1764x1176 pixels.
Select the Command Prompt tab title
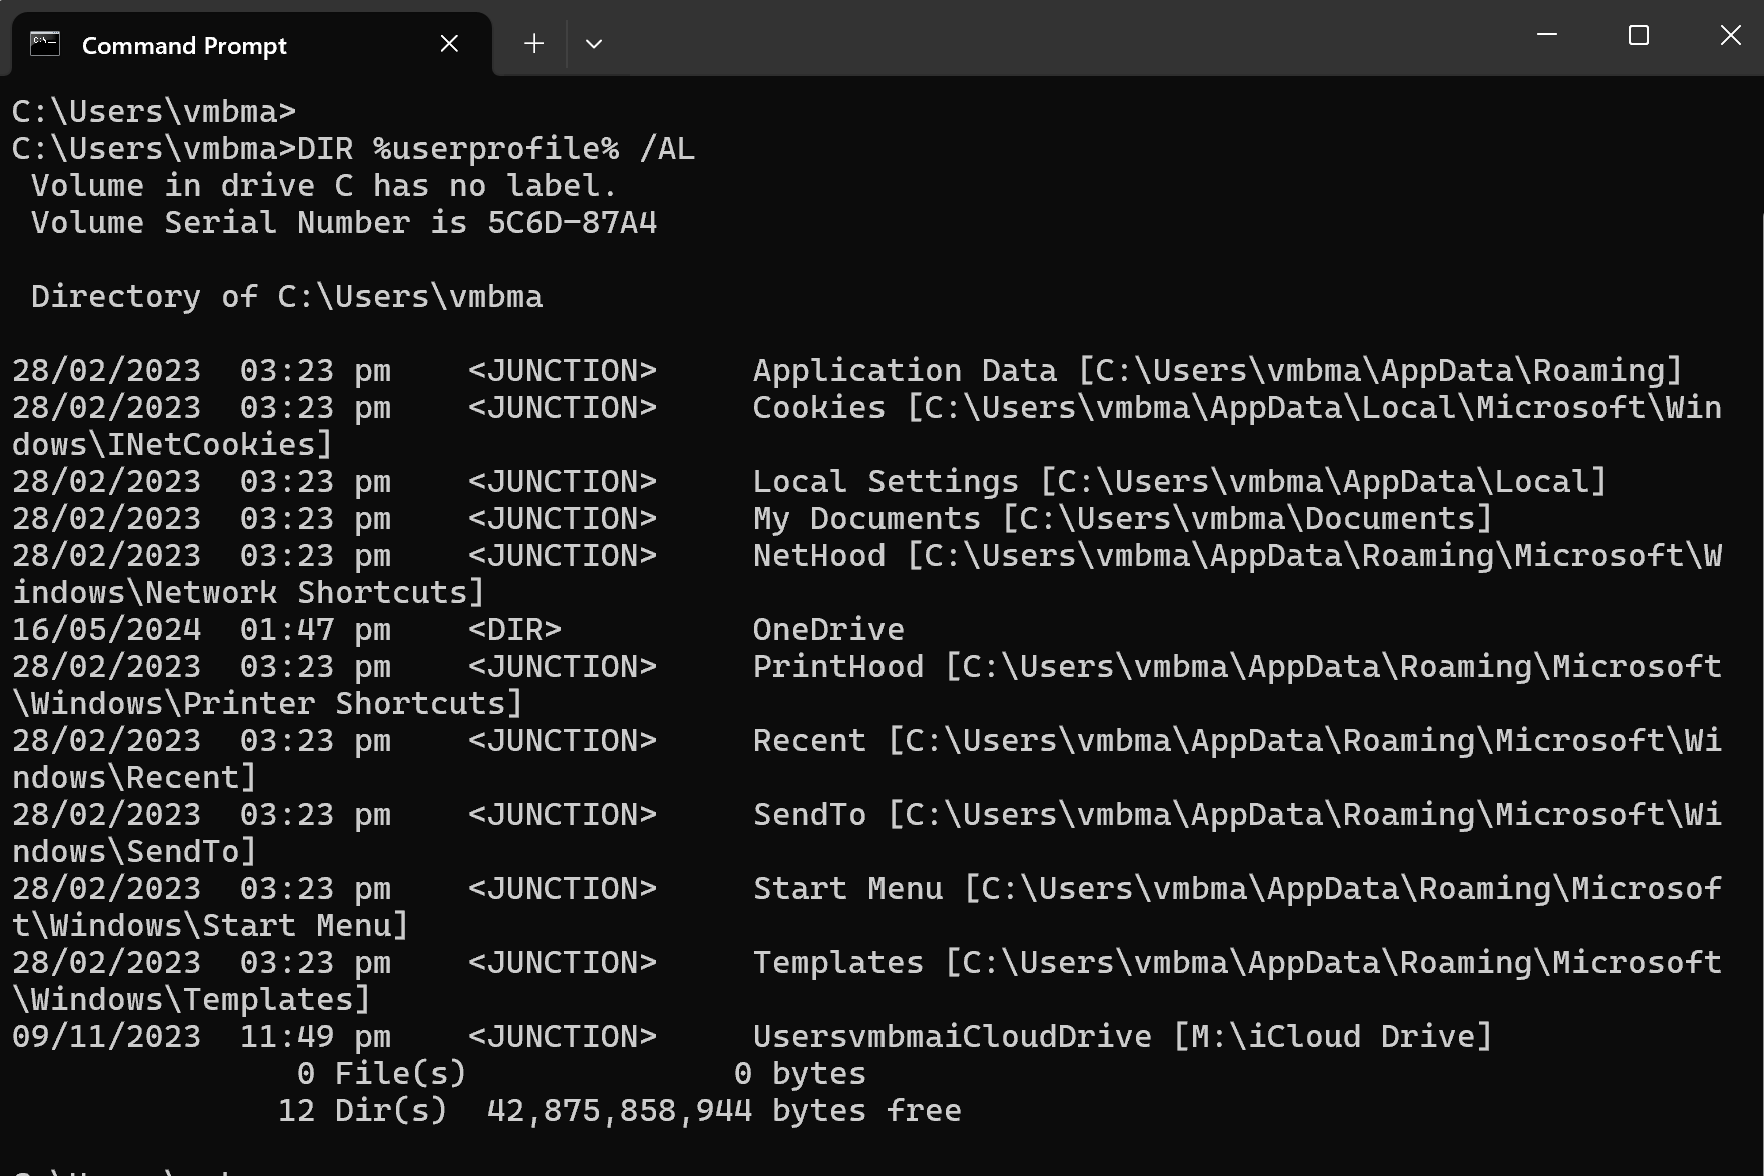pyautogui.click(x=184, y=46)
